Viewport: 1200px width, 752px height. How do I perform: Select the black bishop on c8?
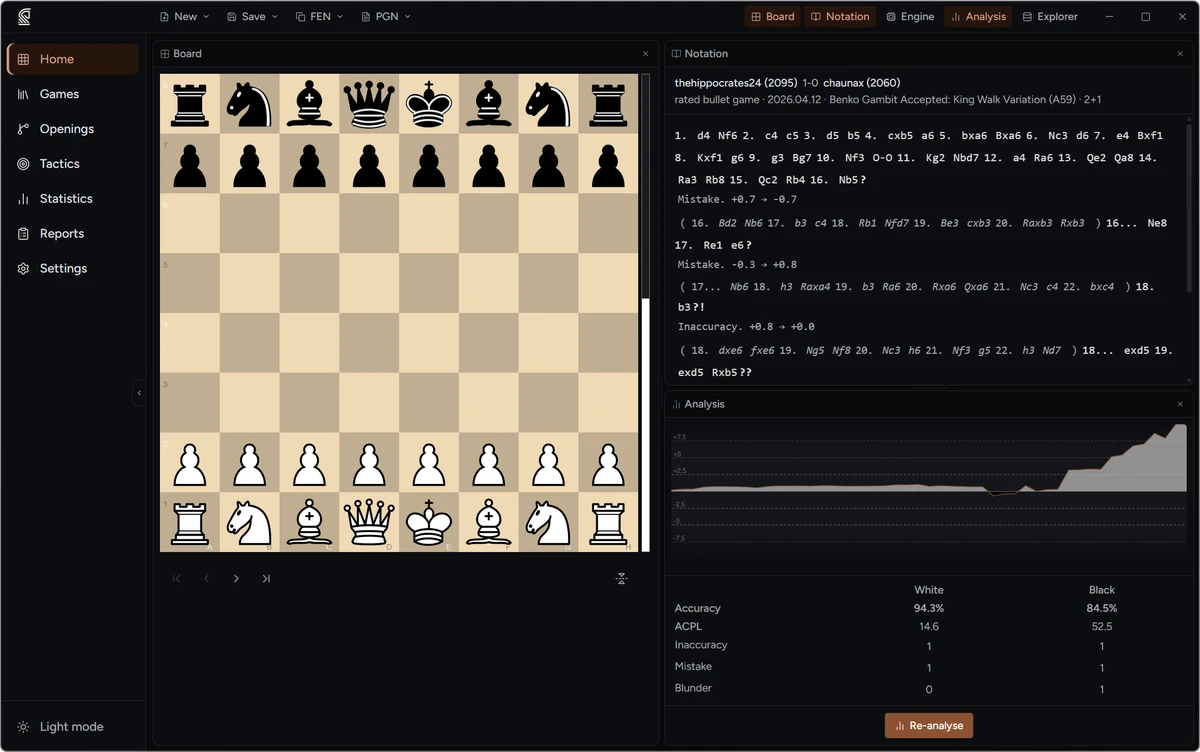point(309,103)
